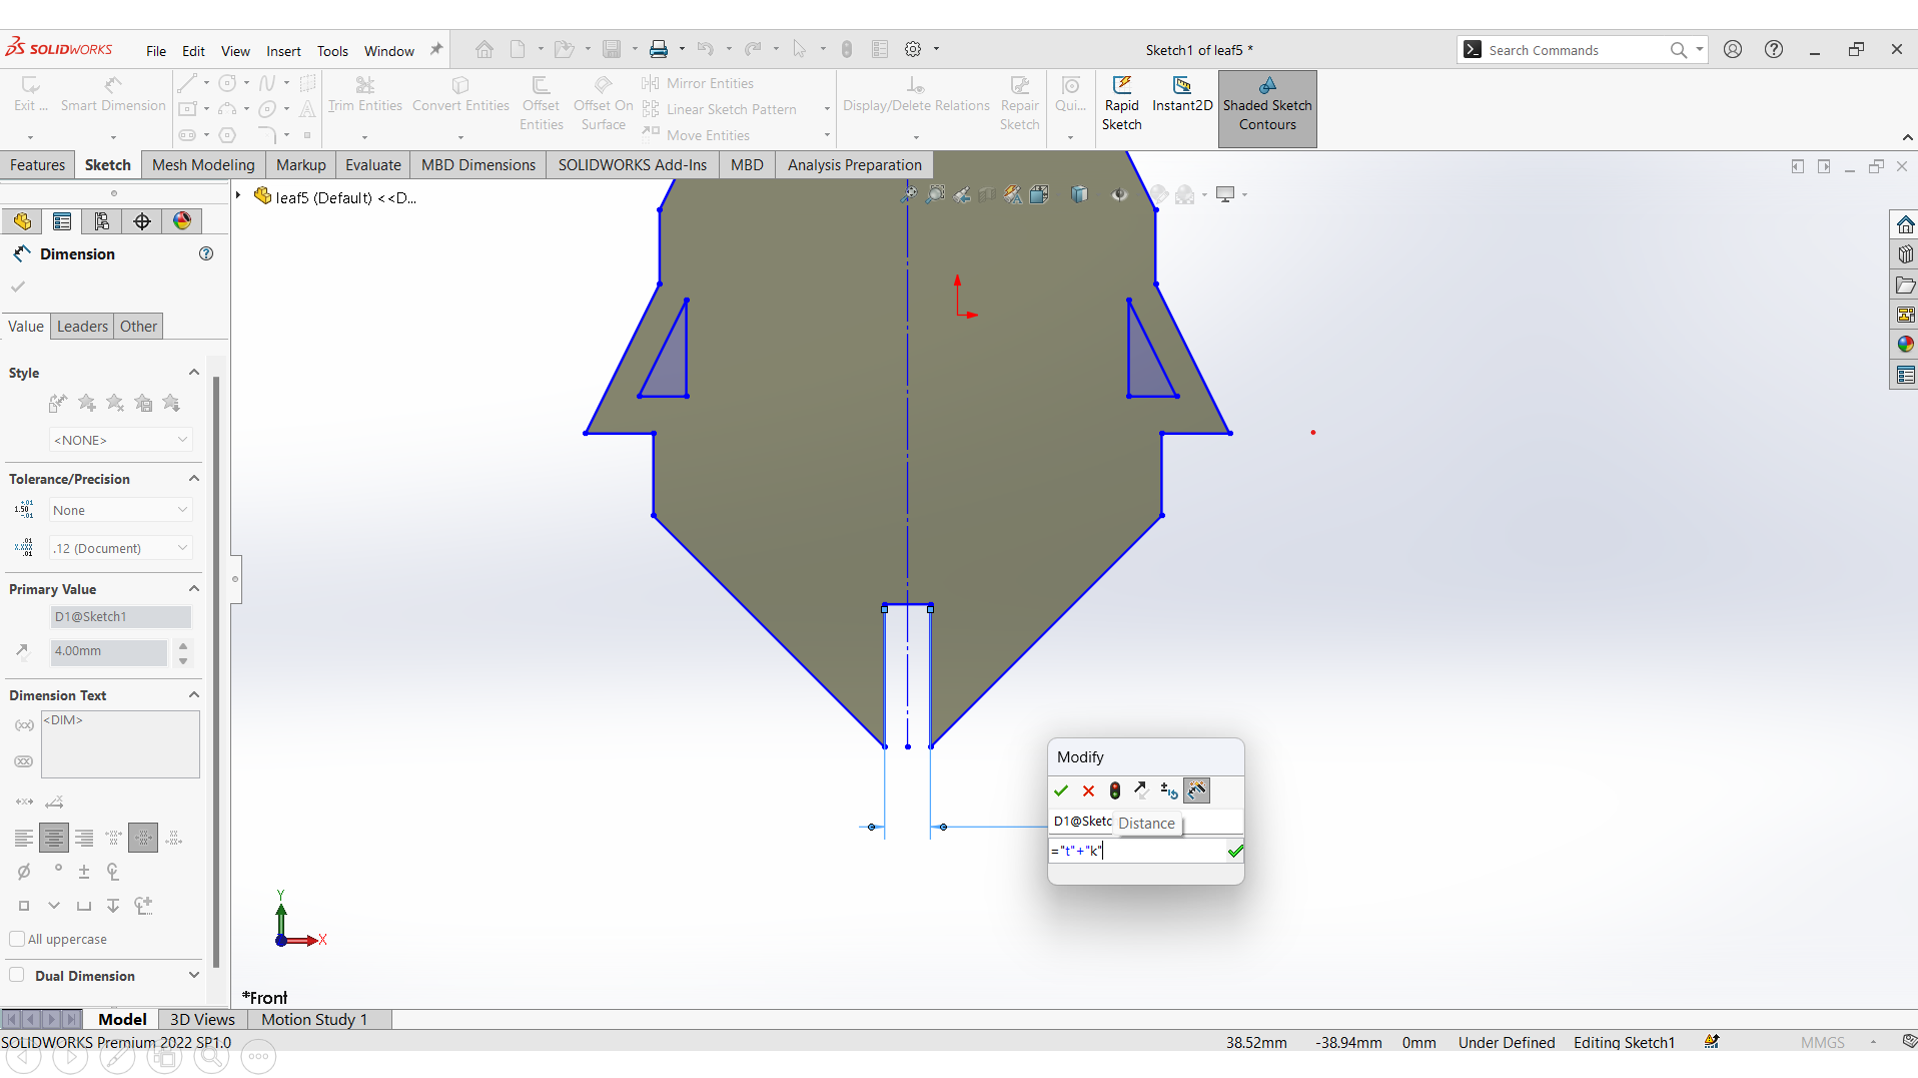
Task: Open the DisplayManager color ball tab
Action: (182, 221)
